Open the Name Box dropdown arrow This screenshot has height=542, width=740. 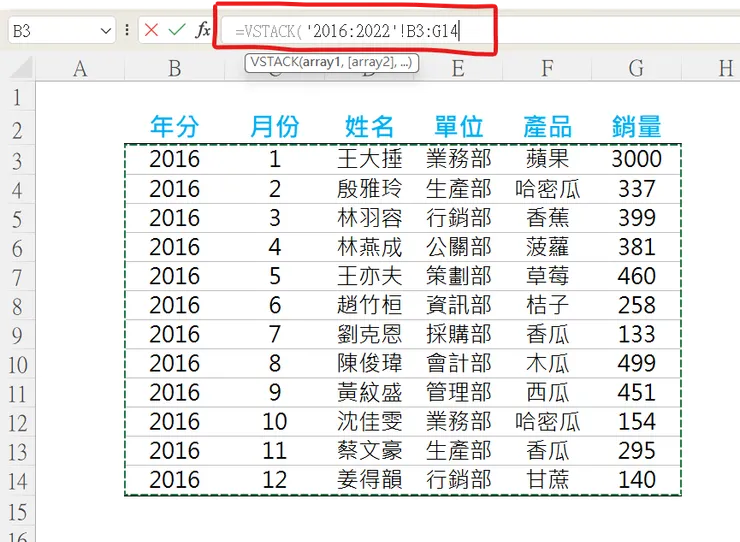[x=106, y=31]
